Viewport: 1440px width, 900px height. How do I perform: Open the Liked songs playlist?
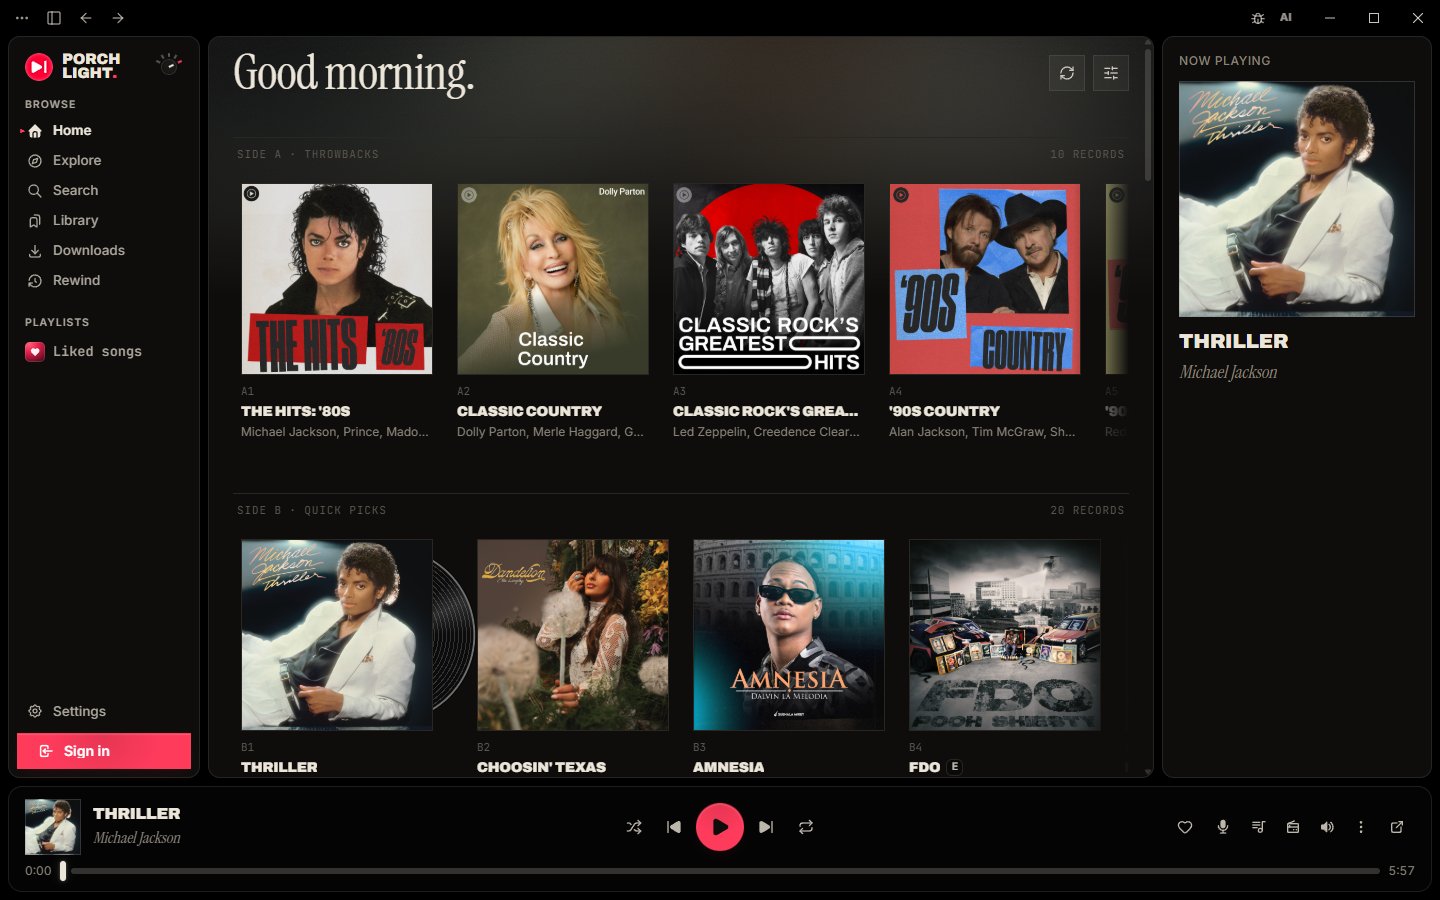104,352
